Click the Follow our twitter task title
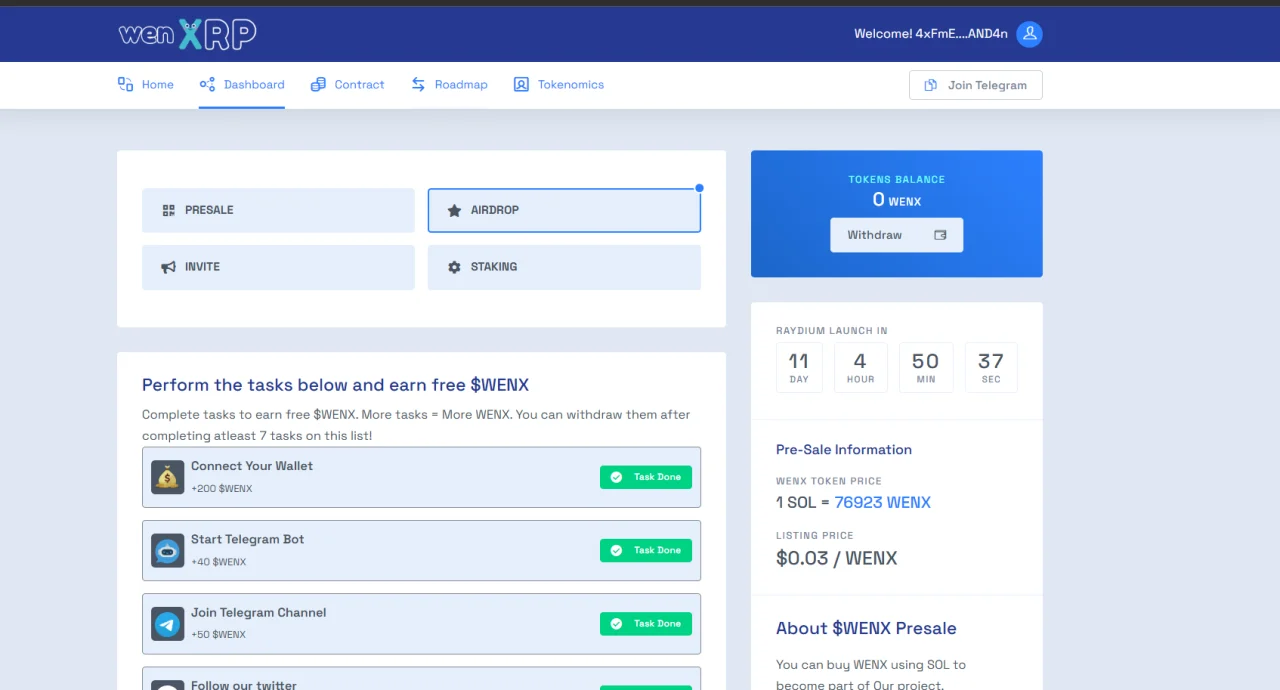Image resolution: width=1280 pixels, height=690 pixels. (x=244, y=685)
